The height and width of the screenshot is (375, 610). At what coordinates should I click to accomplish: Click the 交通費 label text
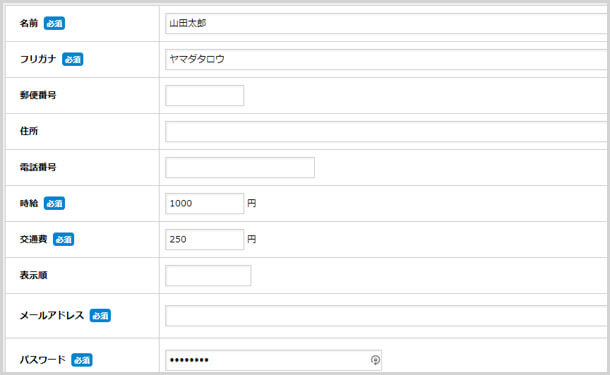[33, 239]
